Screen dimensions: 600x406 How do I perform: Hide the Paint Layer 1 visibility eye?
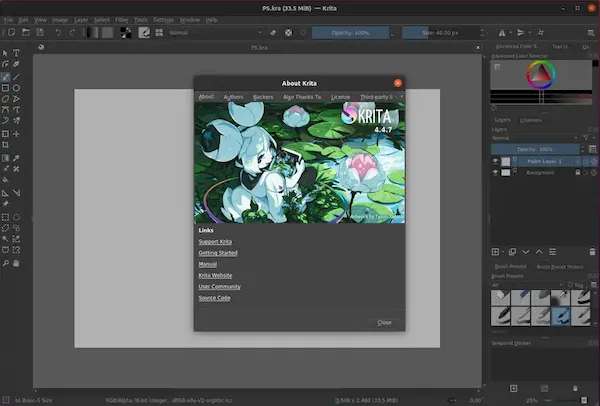click(495, 161)
